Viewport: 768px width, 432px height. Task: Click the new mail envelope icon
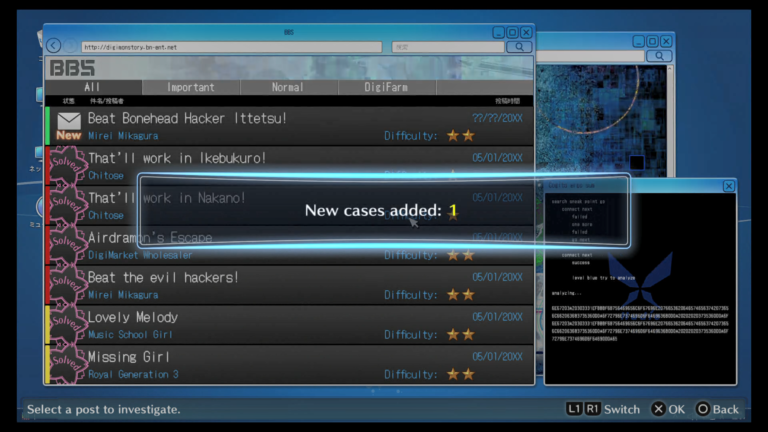click(69, 121)
